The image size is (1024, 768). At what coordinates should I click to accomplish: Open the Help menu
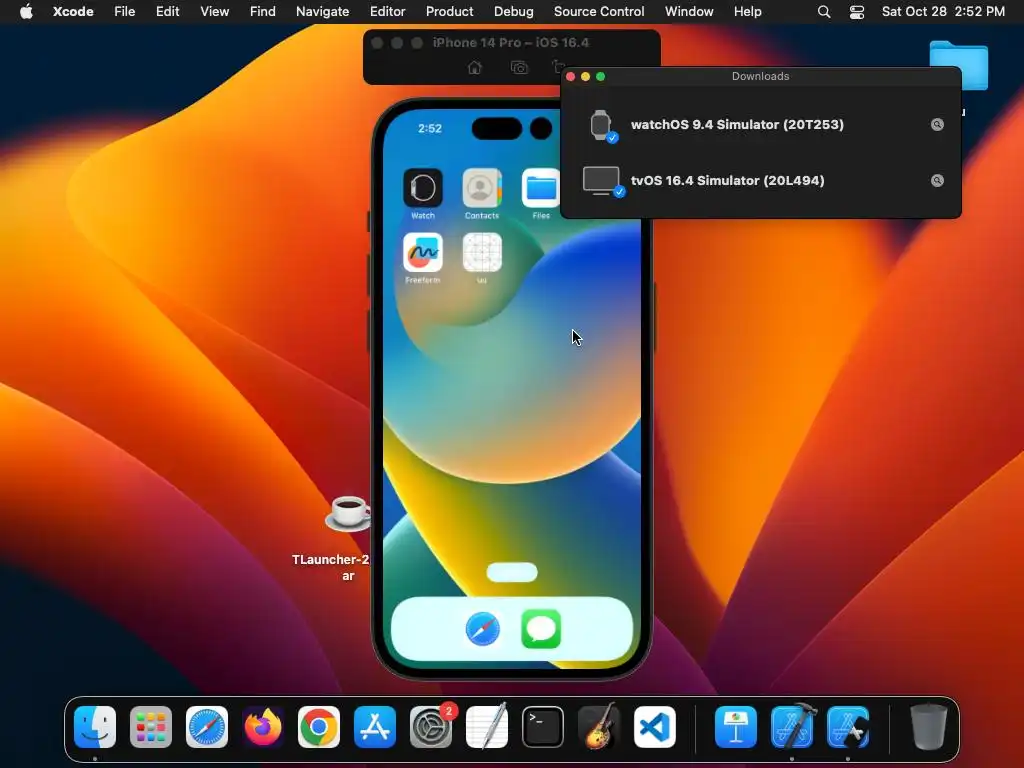(x=747, y=11)
